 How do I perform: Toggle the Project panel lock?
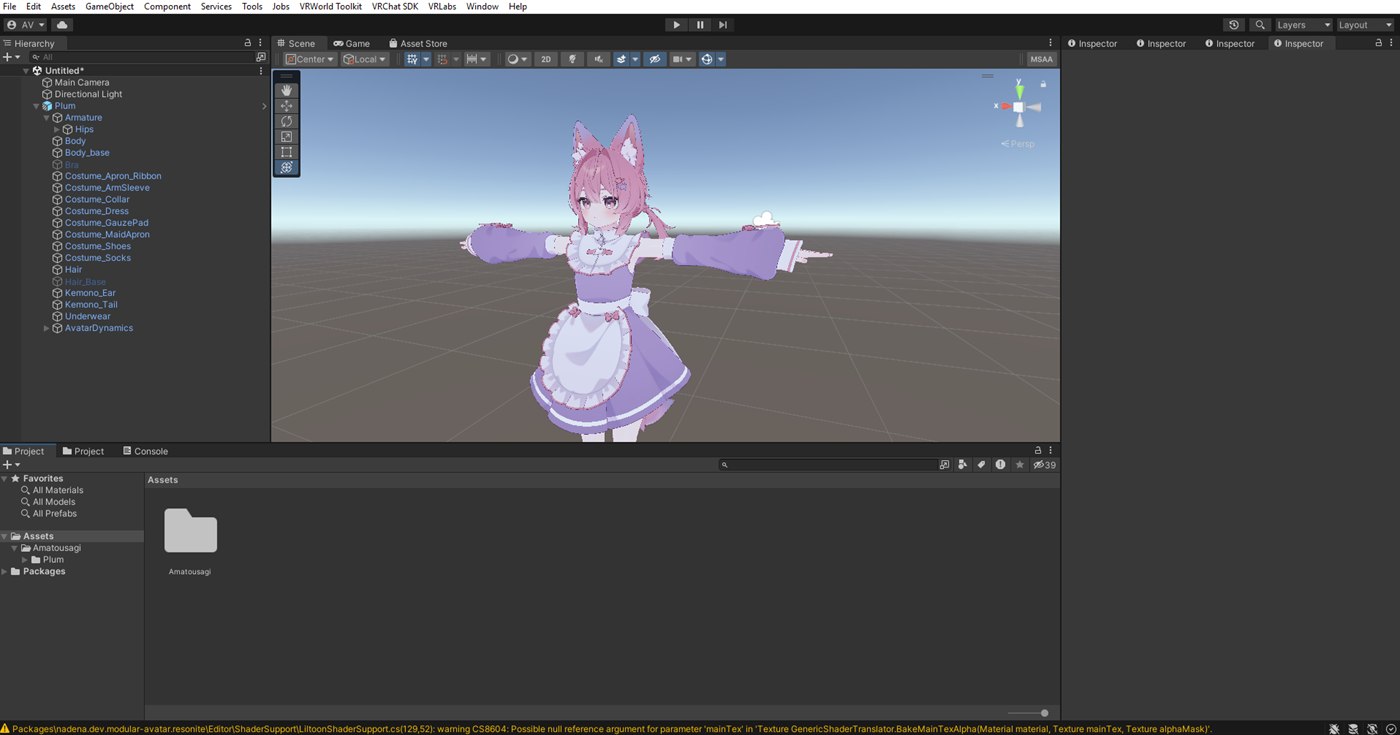point(1038,451)
